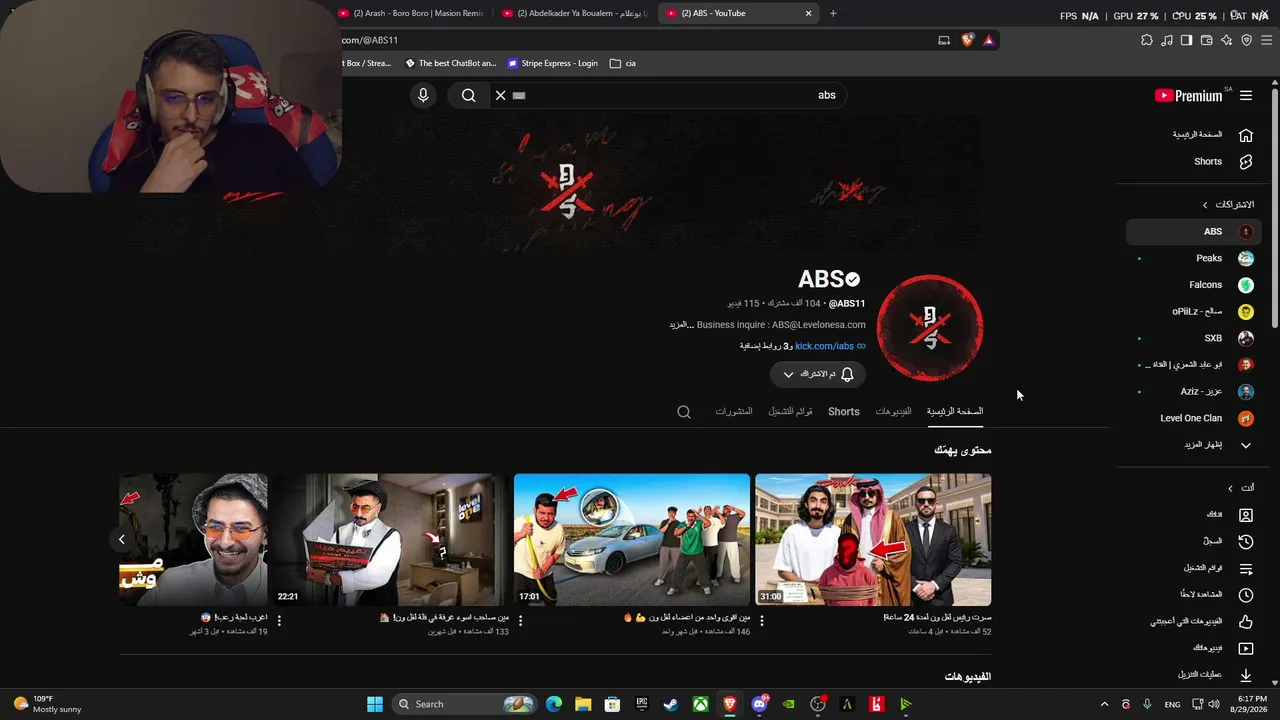Click the Windows taskbar Search box

pos(464,704)
